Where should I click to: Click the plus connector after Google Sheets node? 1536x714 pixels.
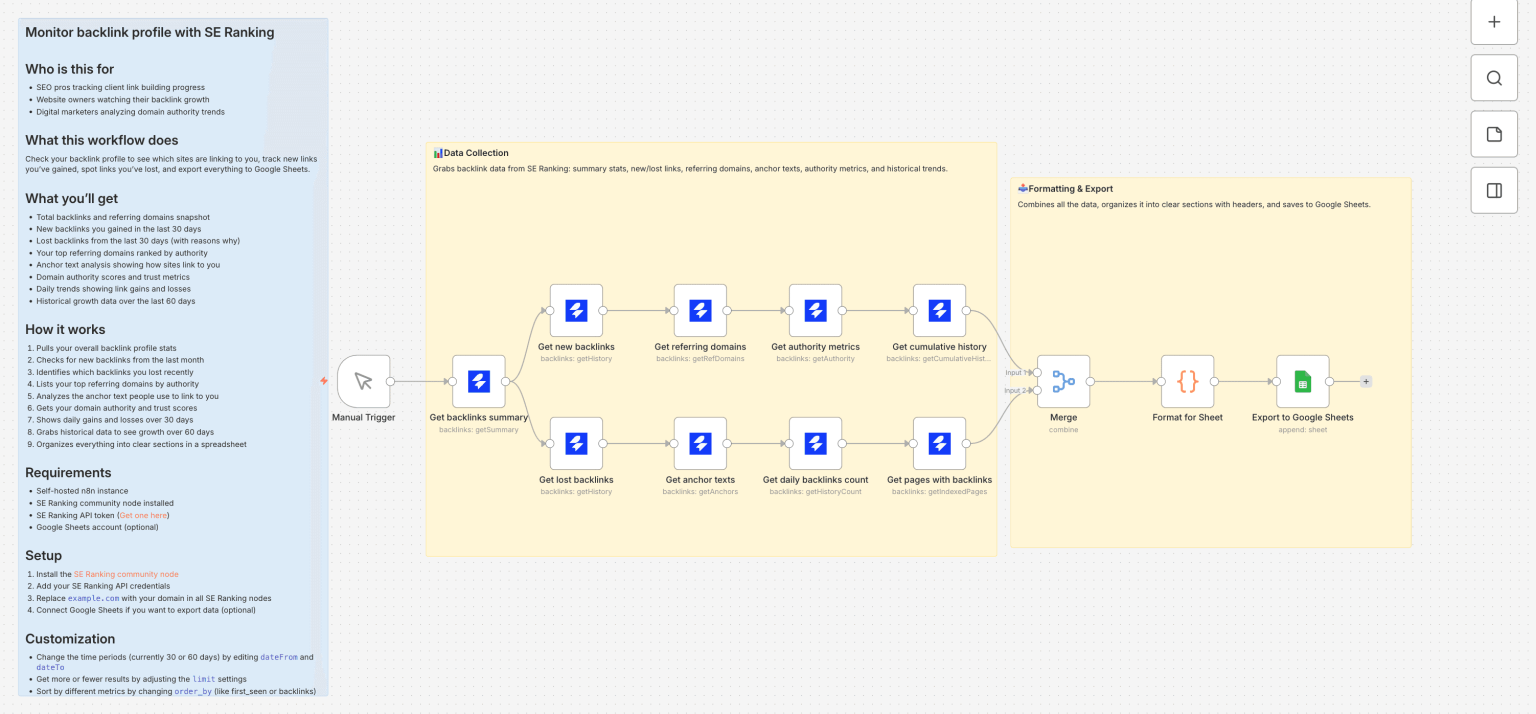click(x=1366, y=381)
